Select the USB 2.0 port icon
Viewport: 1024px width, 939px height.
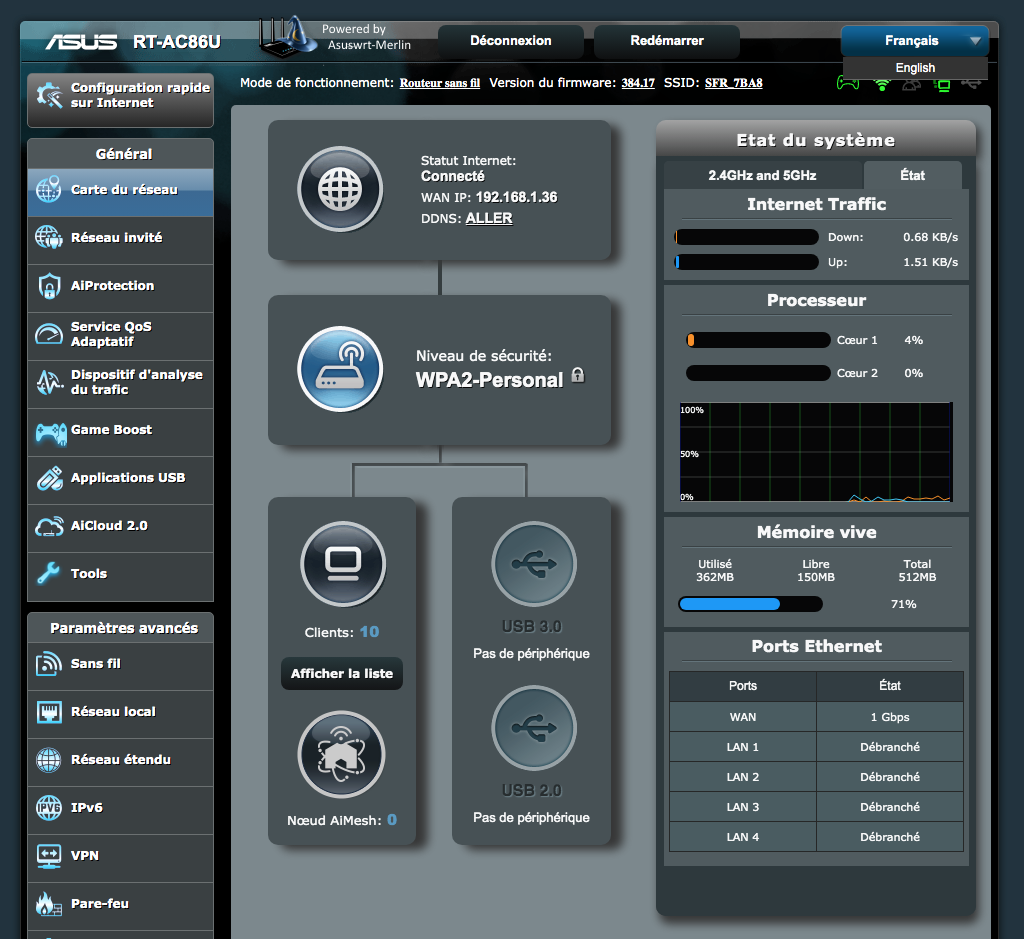pyautogui.click(x=533, y=728)
